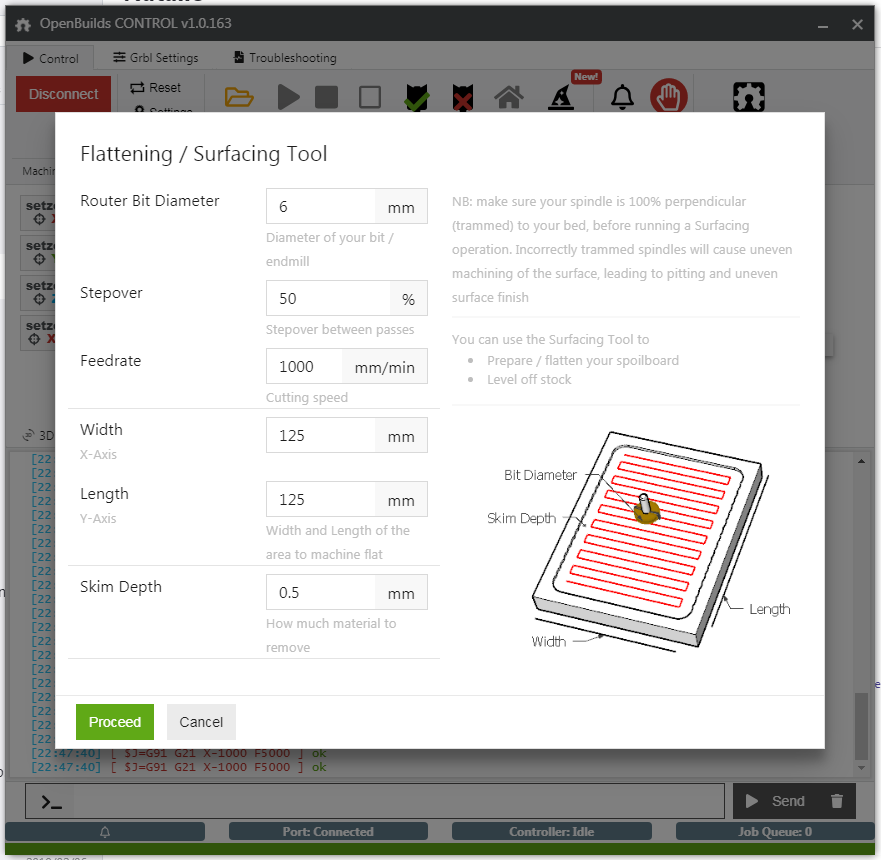The height and width of the screenshot is (860, 881).
Task: Check the Port: Connected status indicator
Action: click(328, 831)
